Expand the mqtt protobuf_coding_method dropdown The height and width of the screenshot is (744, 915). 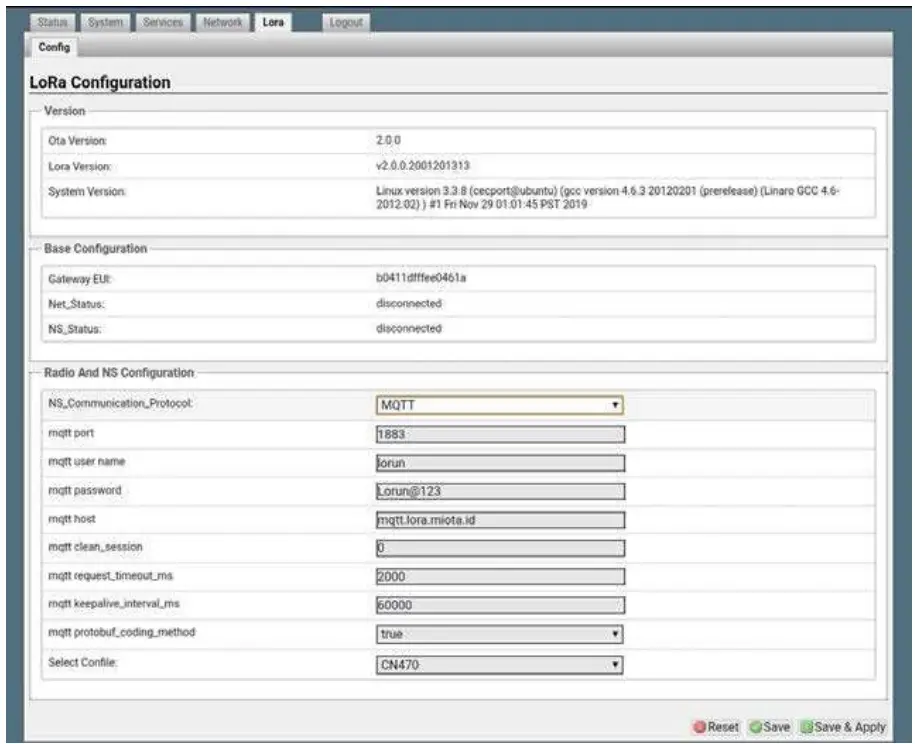499,634
